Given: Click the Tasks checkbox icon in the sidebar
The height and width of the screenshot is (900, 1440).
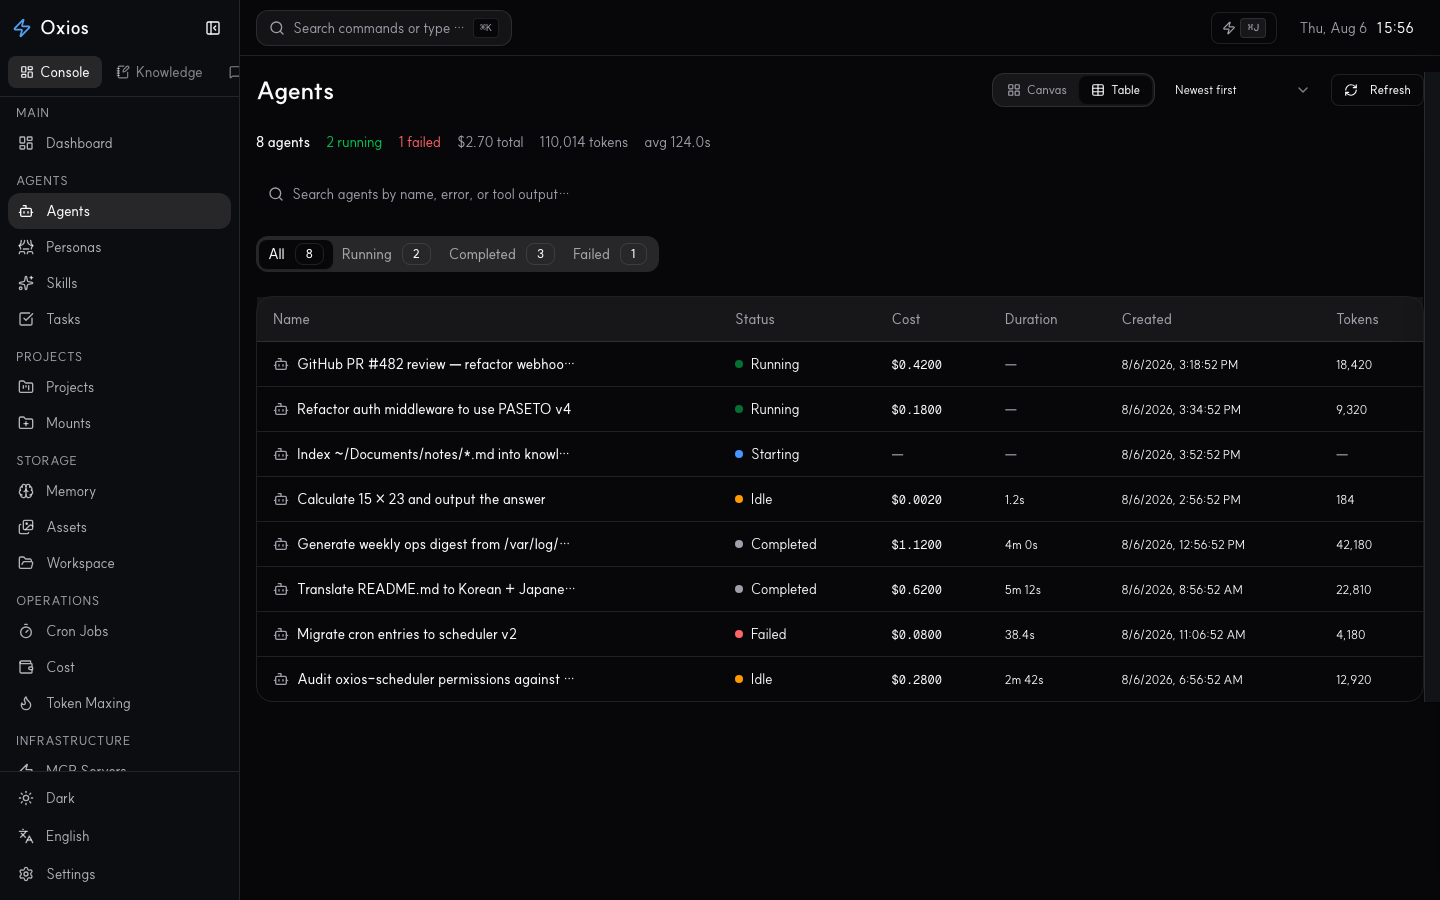Looking at the screenshot, I should pyautogui.click(x=26, y=319).
